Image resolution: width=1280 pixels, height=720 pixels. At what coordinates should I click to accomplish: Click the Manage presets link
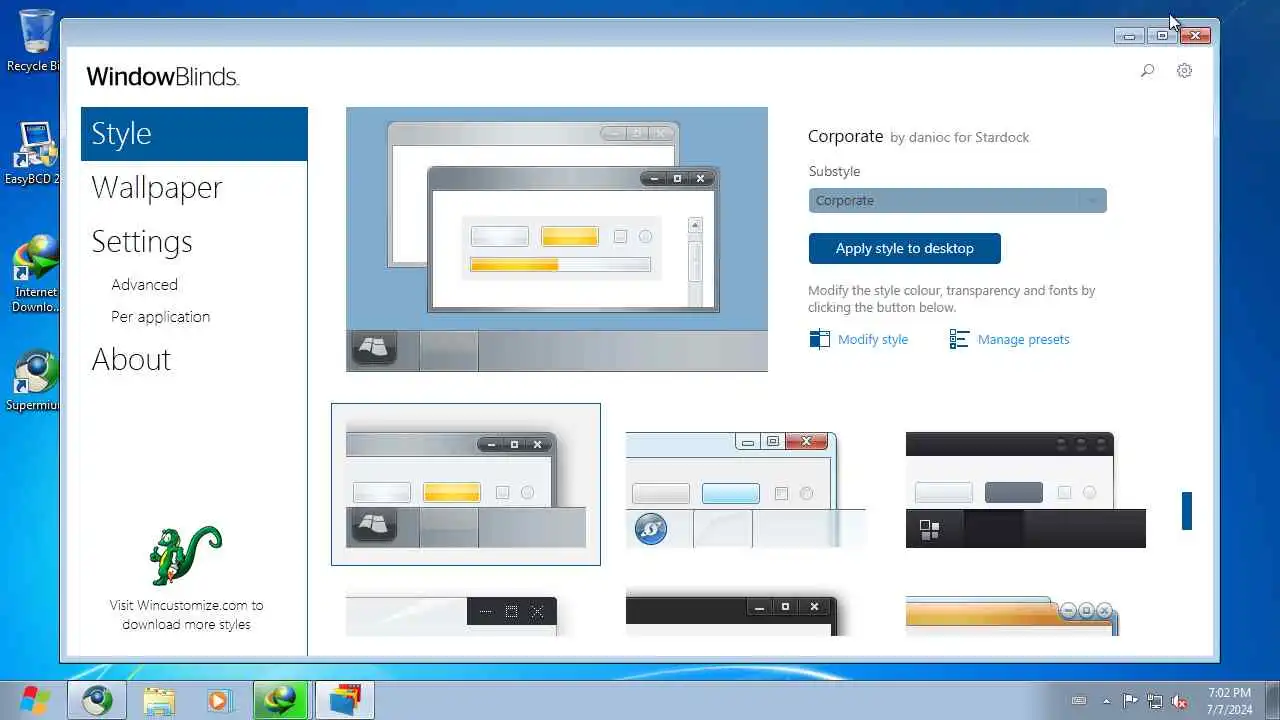point(1023,340)
